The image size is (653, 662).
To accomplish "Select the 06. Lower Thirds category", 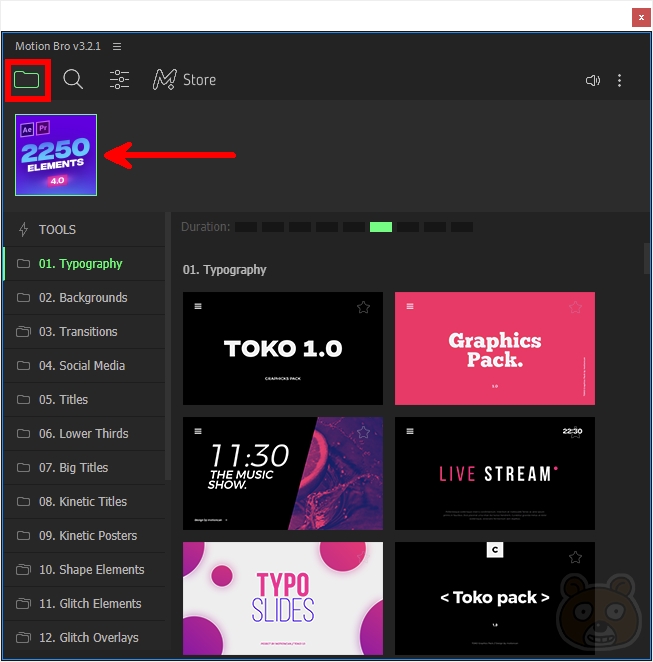I will [84, 434].
